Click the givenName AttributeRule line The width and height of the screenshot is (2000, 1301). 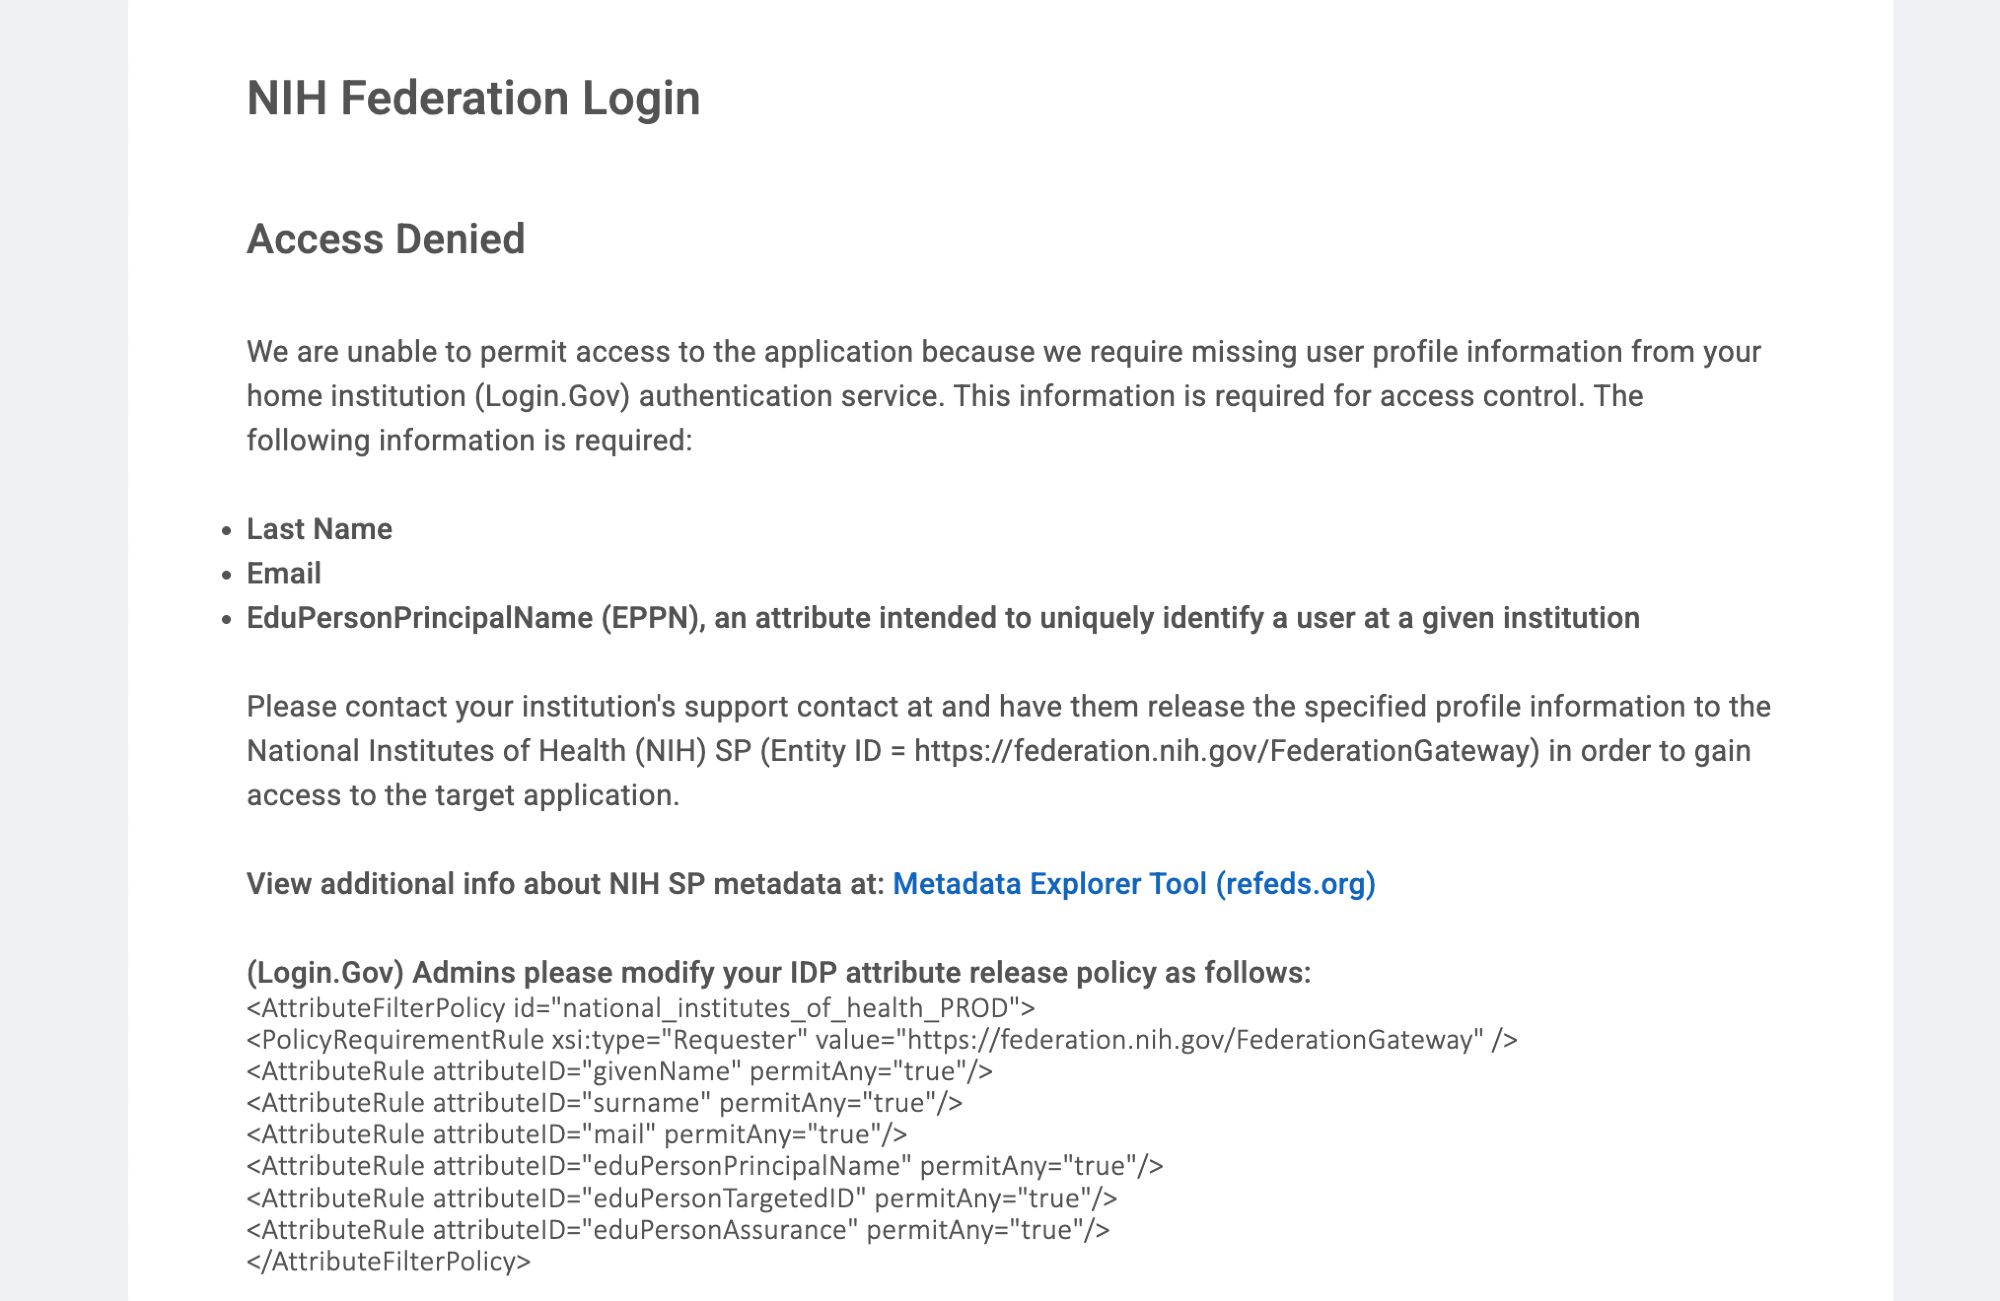point(619,1072)
